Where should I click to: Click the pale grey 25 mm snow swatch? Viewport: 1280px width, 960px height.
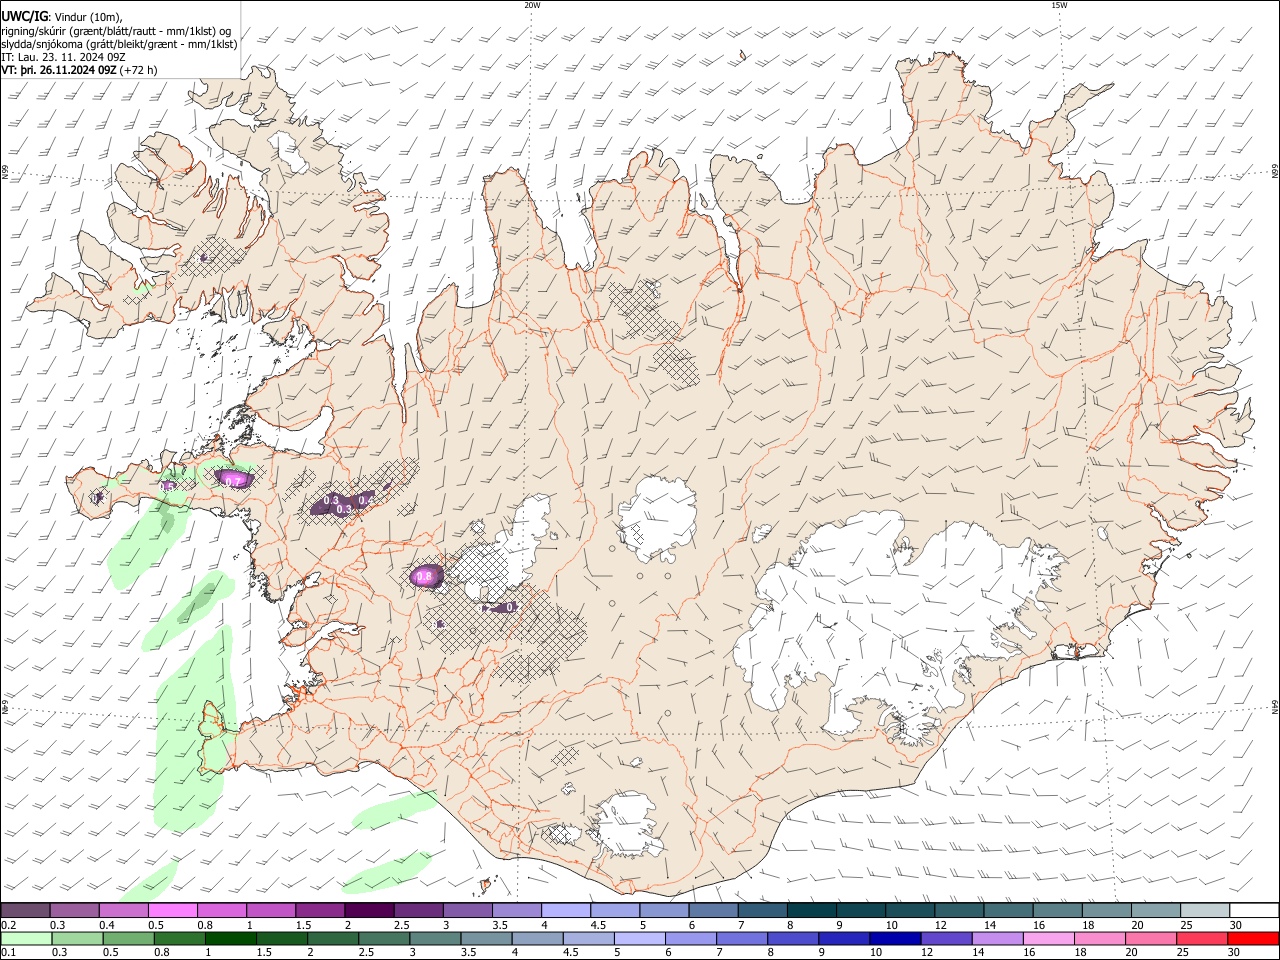[x=1205, y=911]
